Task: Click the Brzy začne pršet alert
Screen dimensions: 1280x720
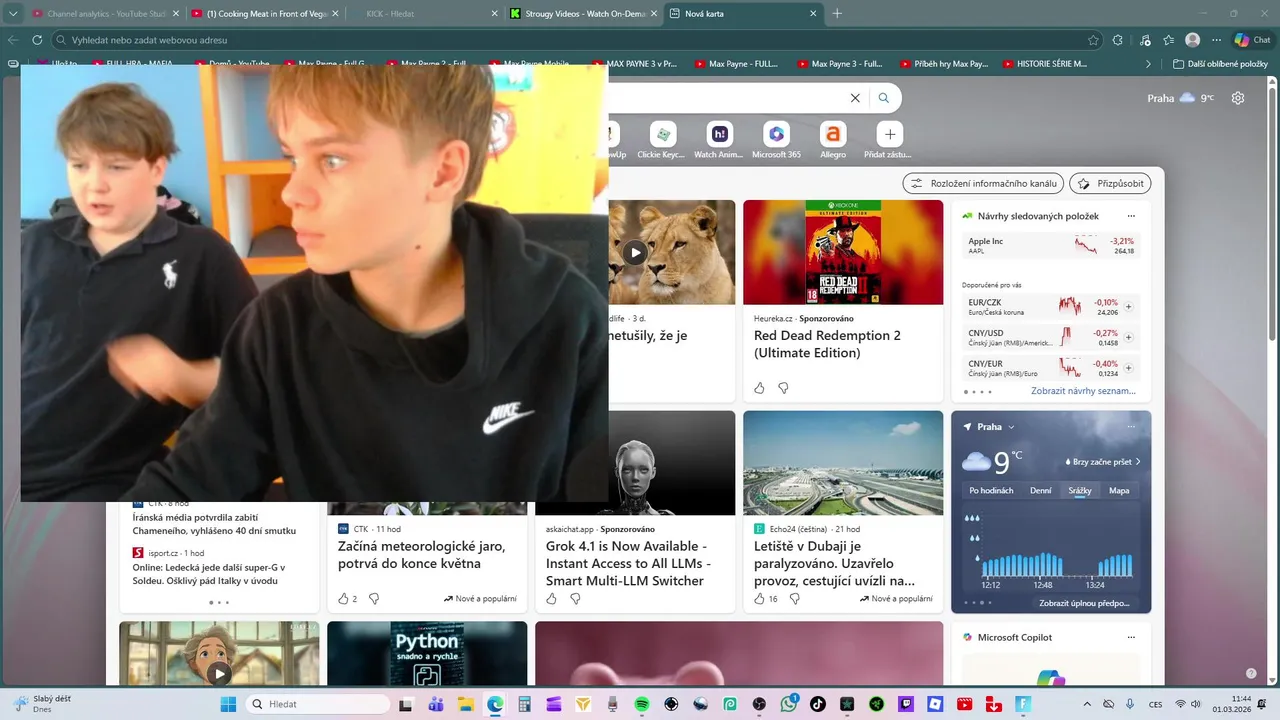Action: point(1103,462)
